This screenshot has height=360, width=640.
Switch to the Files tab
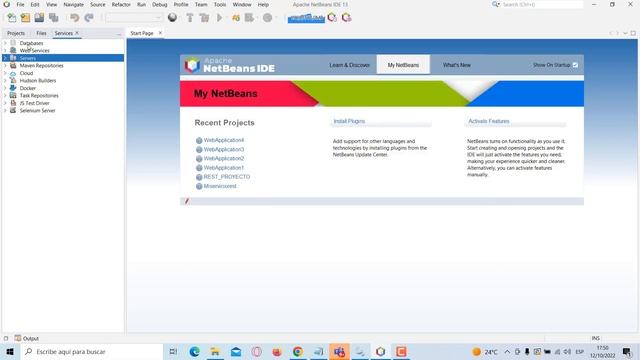tap(41, 33)
